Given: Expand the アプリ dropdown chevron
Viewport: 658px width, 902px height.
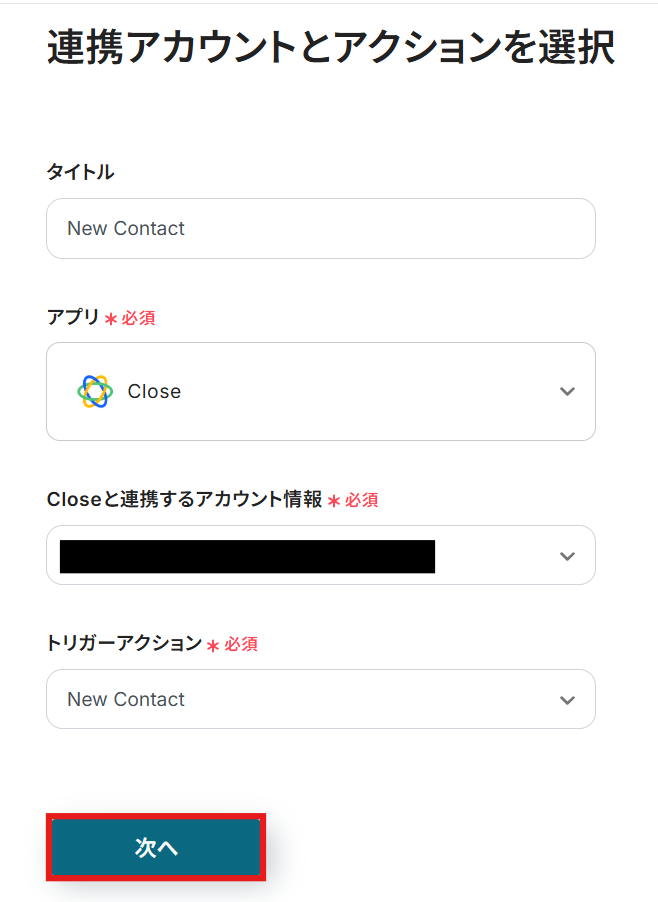Looking at the screenshot, I should point(567,391).
